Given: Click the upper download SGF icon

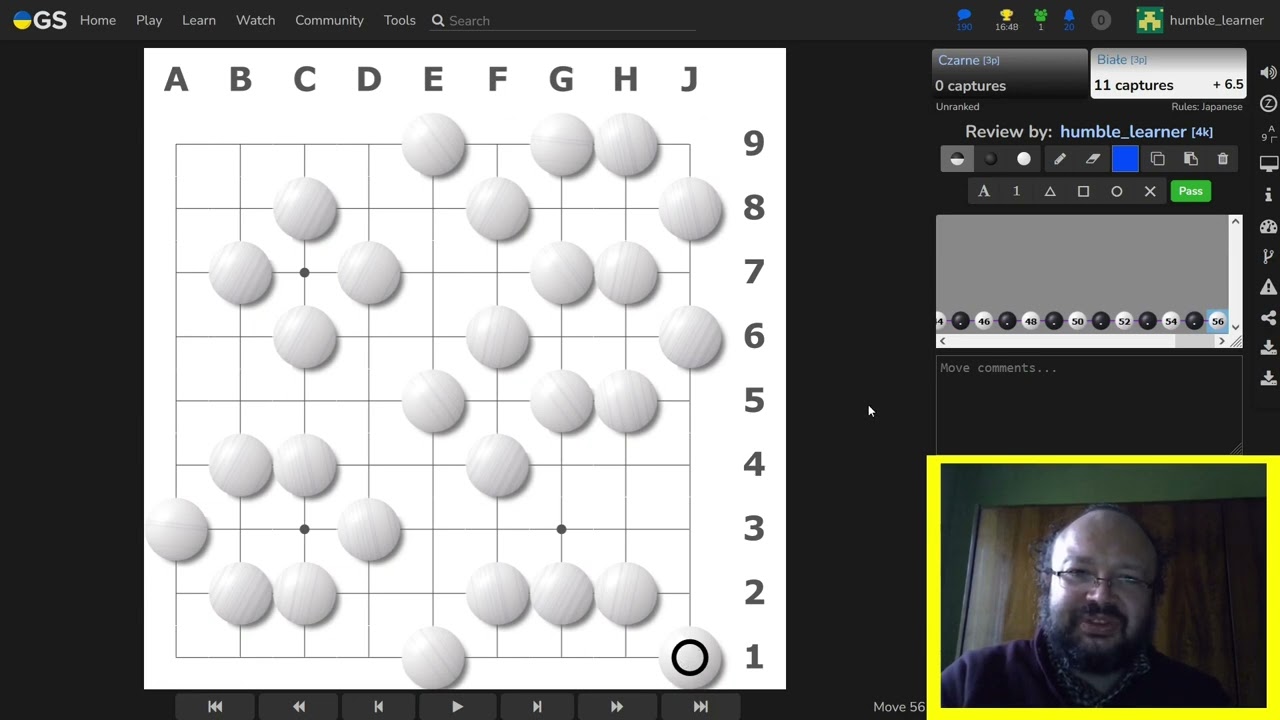Looking at the screenshot, I should pyautogui.click(x=1268, y=348).
